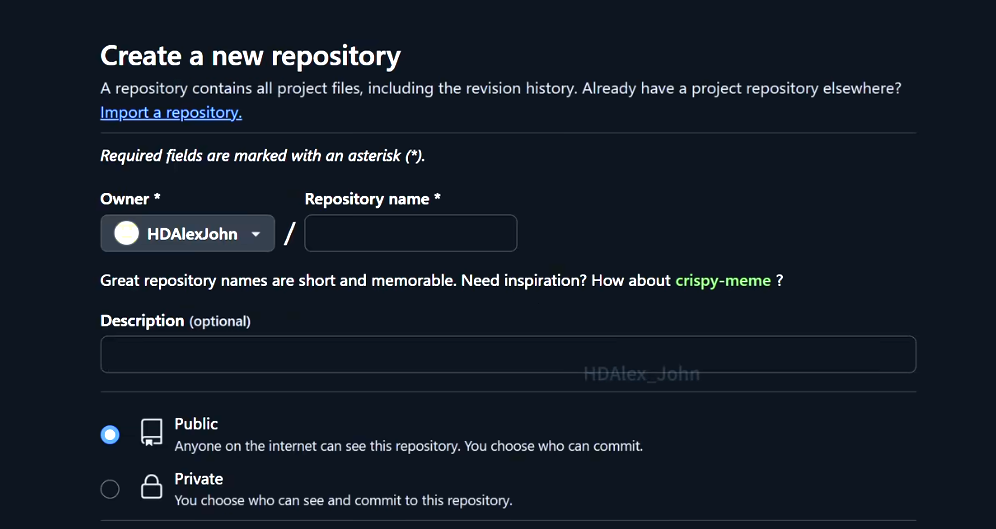
Task: Click the Import a repository link
Action: pyautogui.click(x=171, y=113)
